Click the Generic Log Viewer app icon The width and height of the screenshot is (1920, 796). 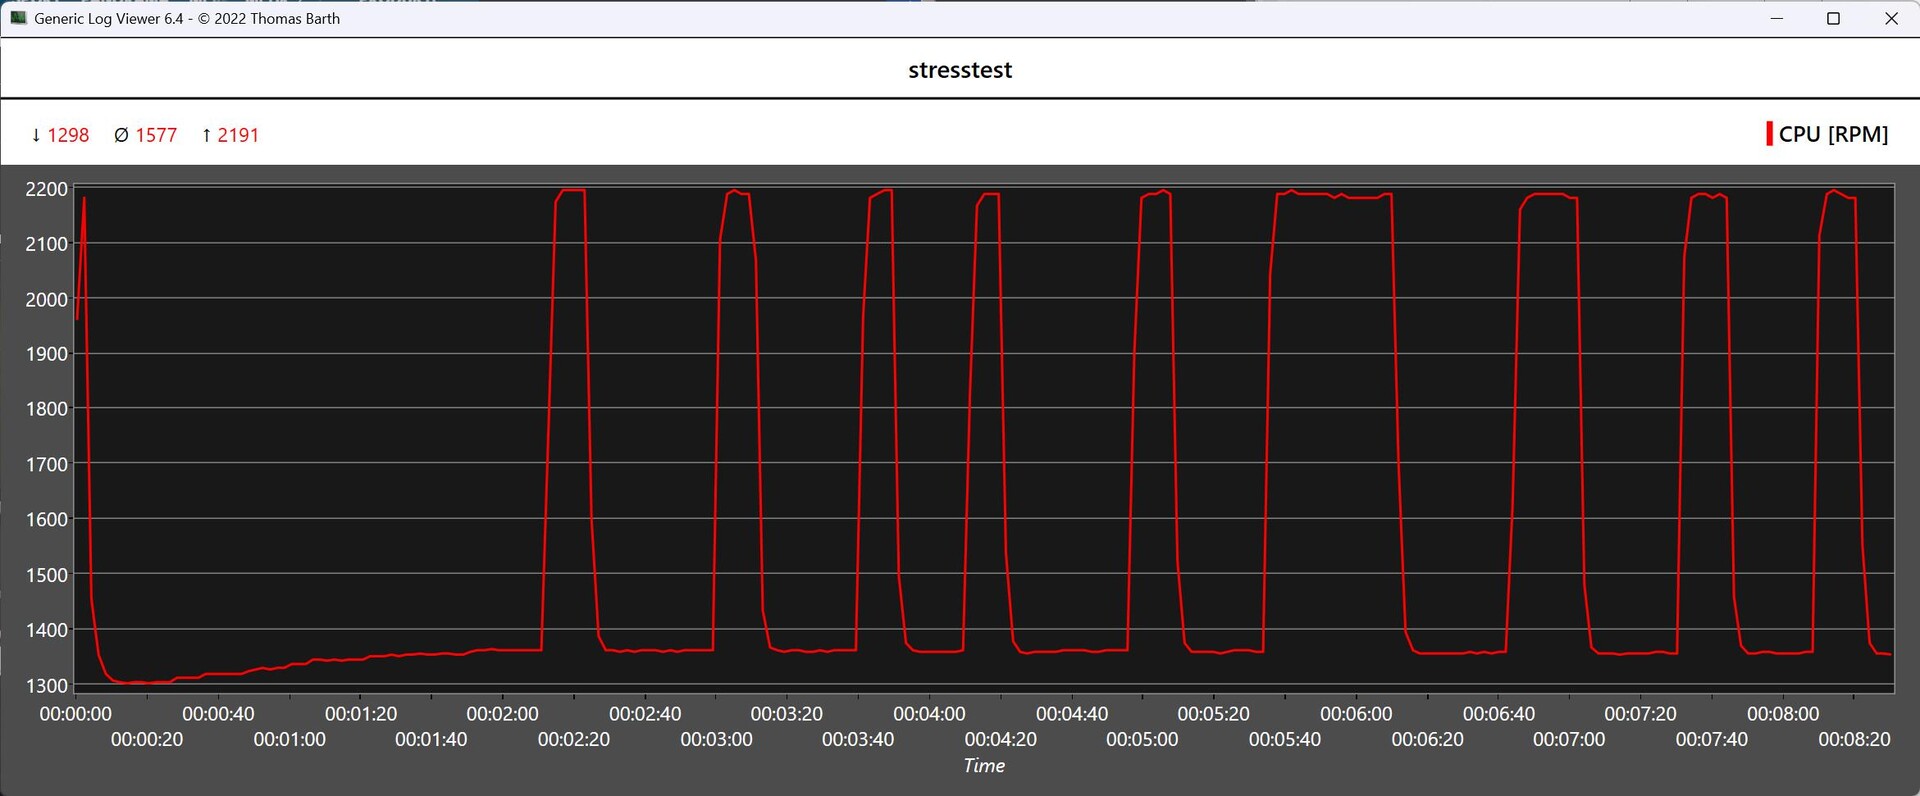18,18
